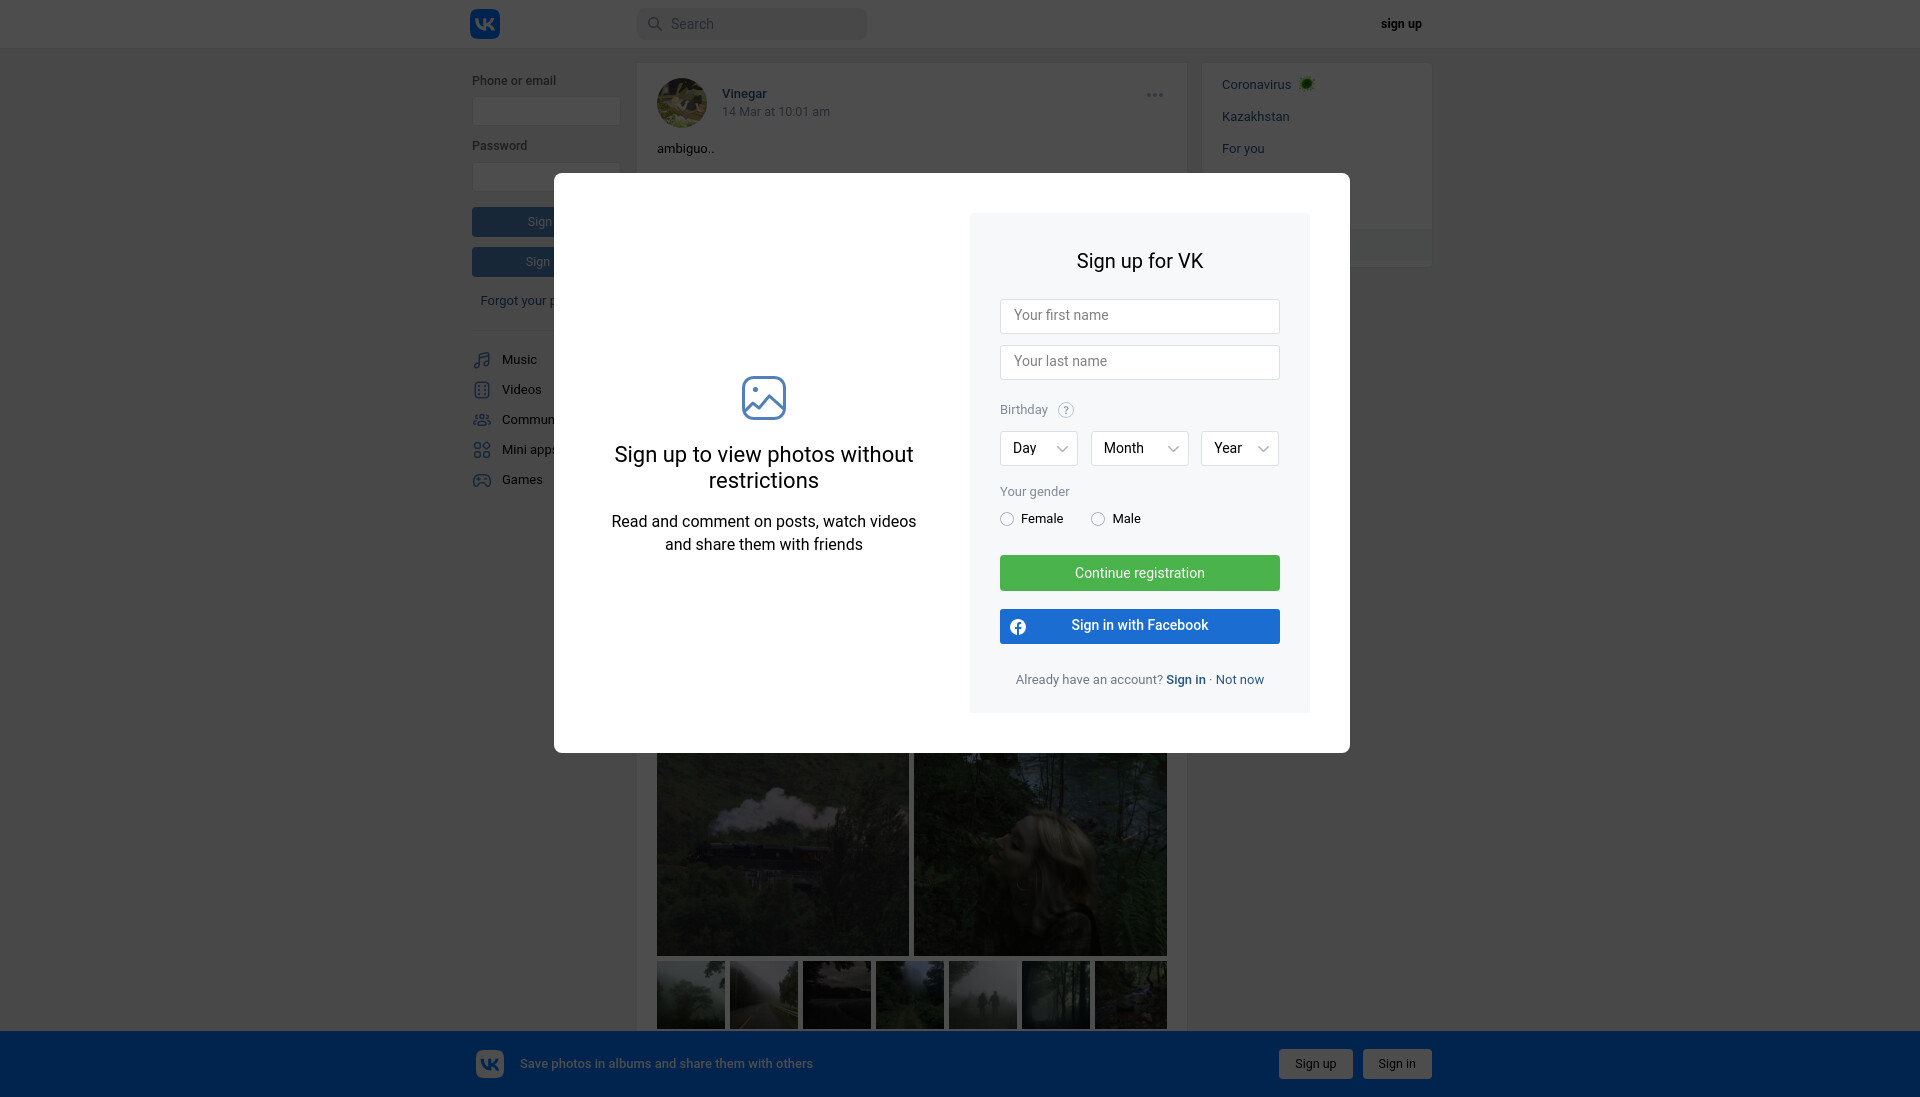Open the Vinegar author name link
This screenshot has width=1920, height=1097.
(744, 94)
